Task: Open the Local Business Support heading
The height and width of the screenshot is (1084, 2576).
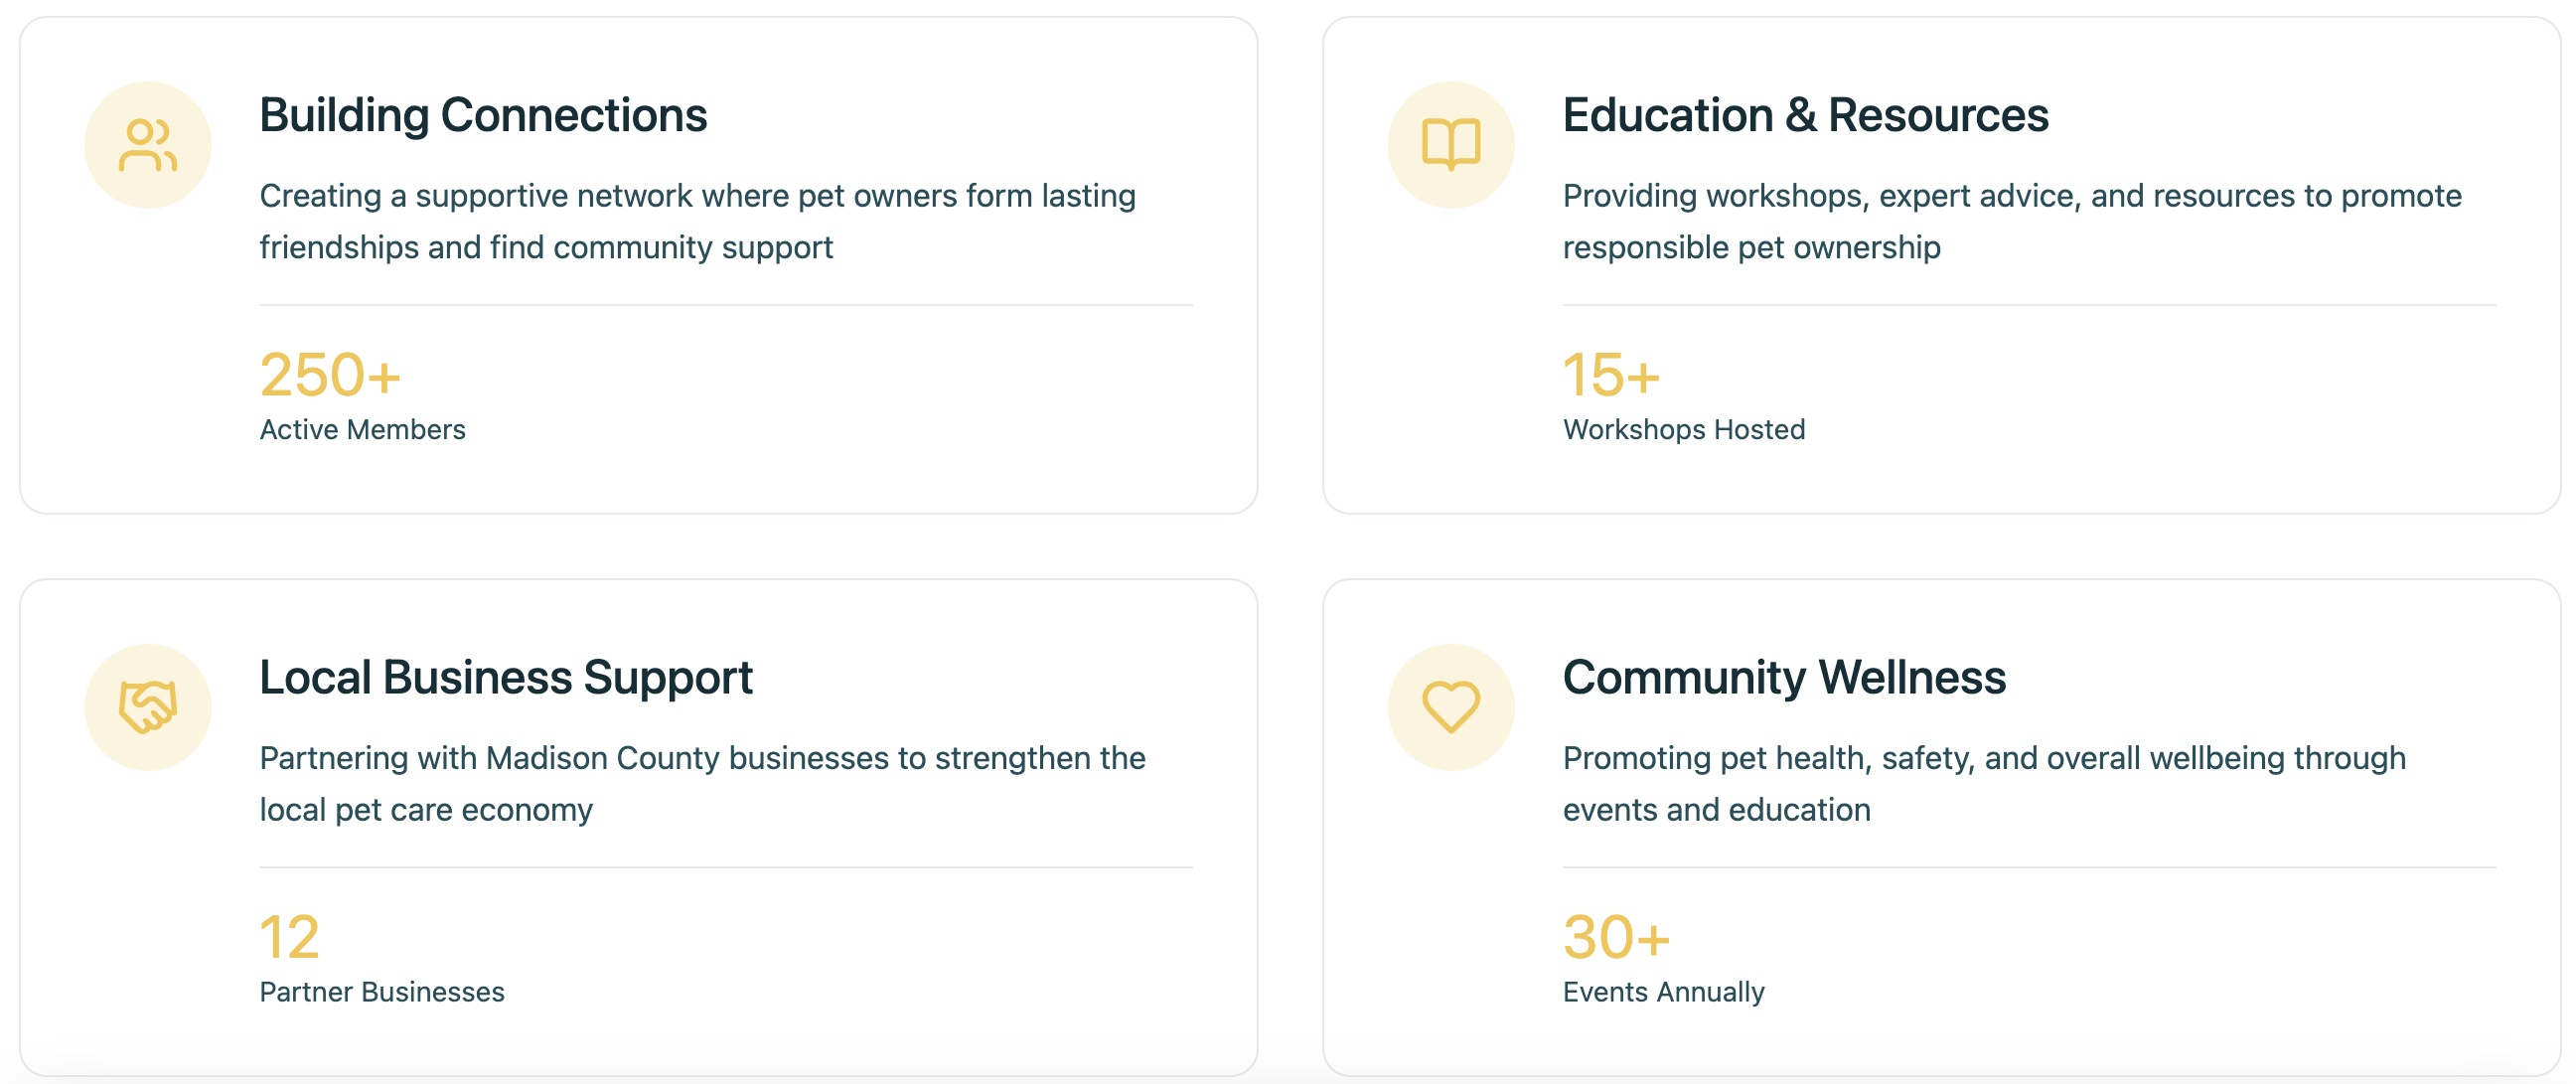Action: (505, 678)
